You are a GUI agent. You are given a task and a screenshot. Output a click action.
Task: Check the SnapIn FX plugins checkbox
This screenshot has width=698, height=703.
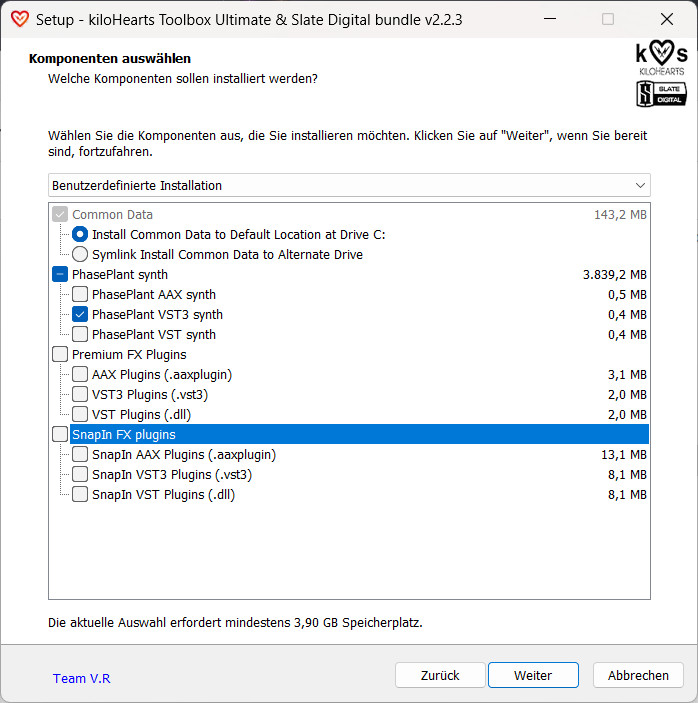pyautogui.click(x=60, y=434)
